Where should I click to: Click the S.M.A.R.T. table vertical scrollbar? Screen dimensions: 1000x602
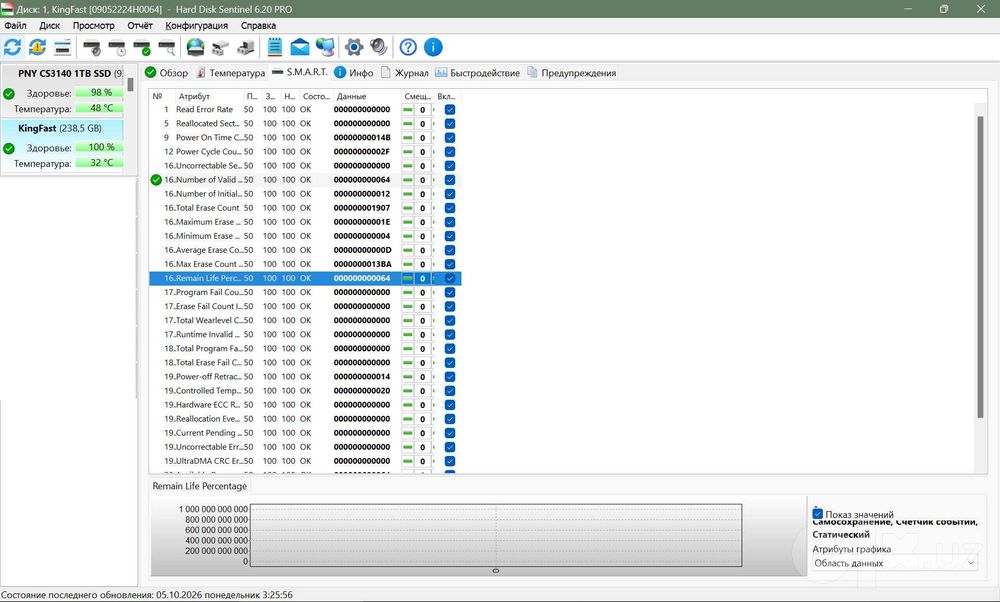tap(980, 268)
